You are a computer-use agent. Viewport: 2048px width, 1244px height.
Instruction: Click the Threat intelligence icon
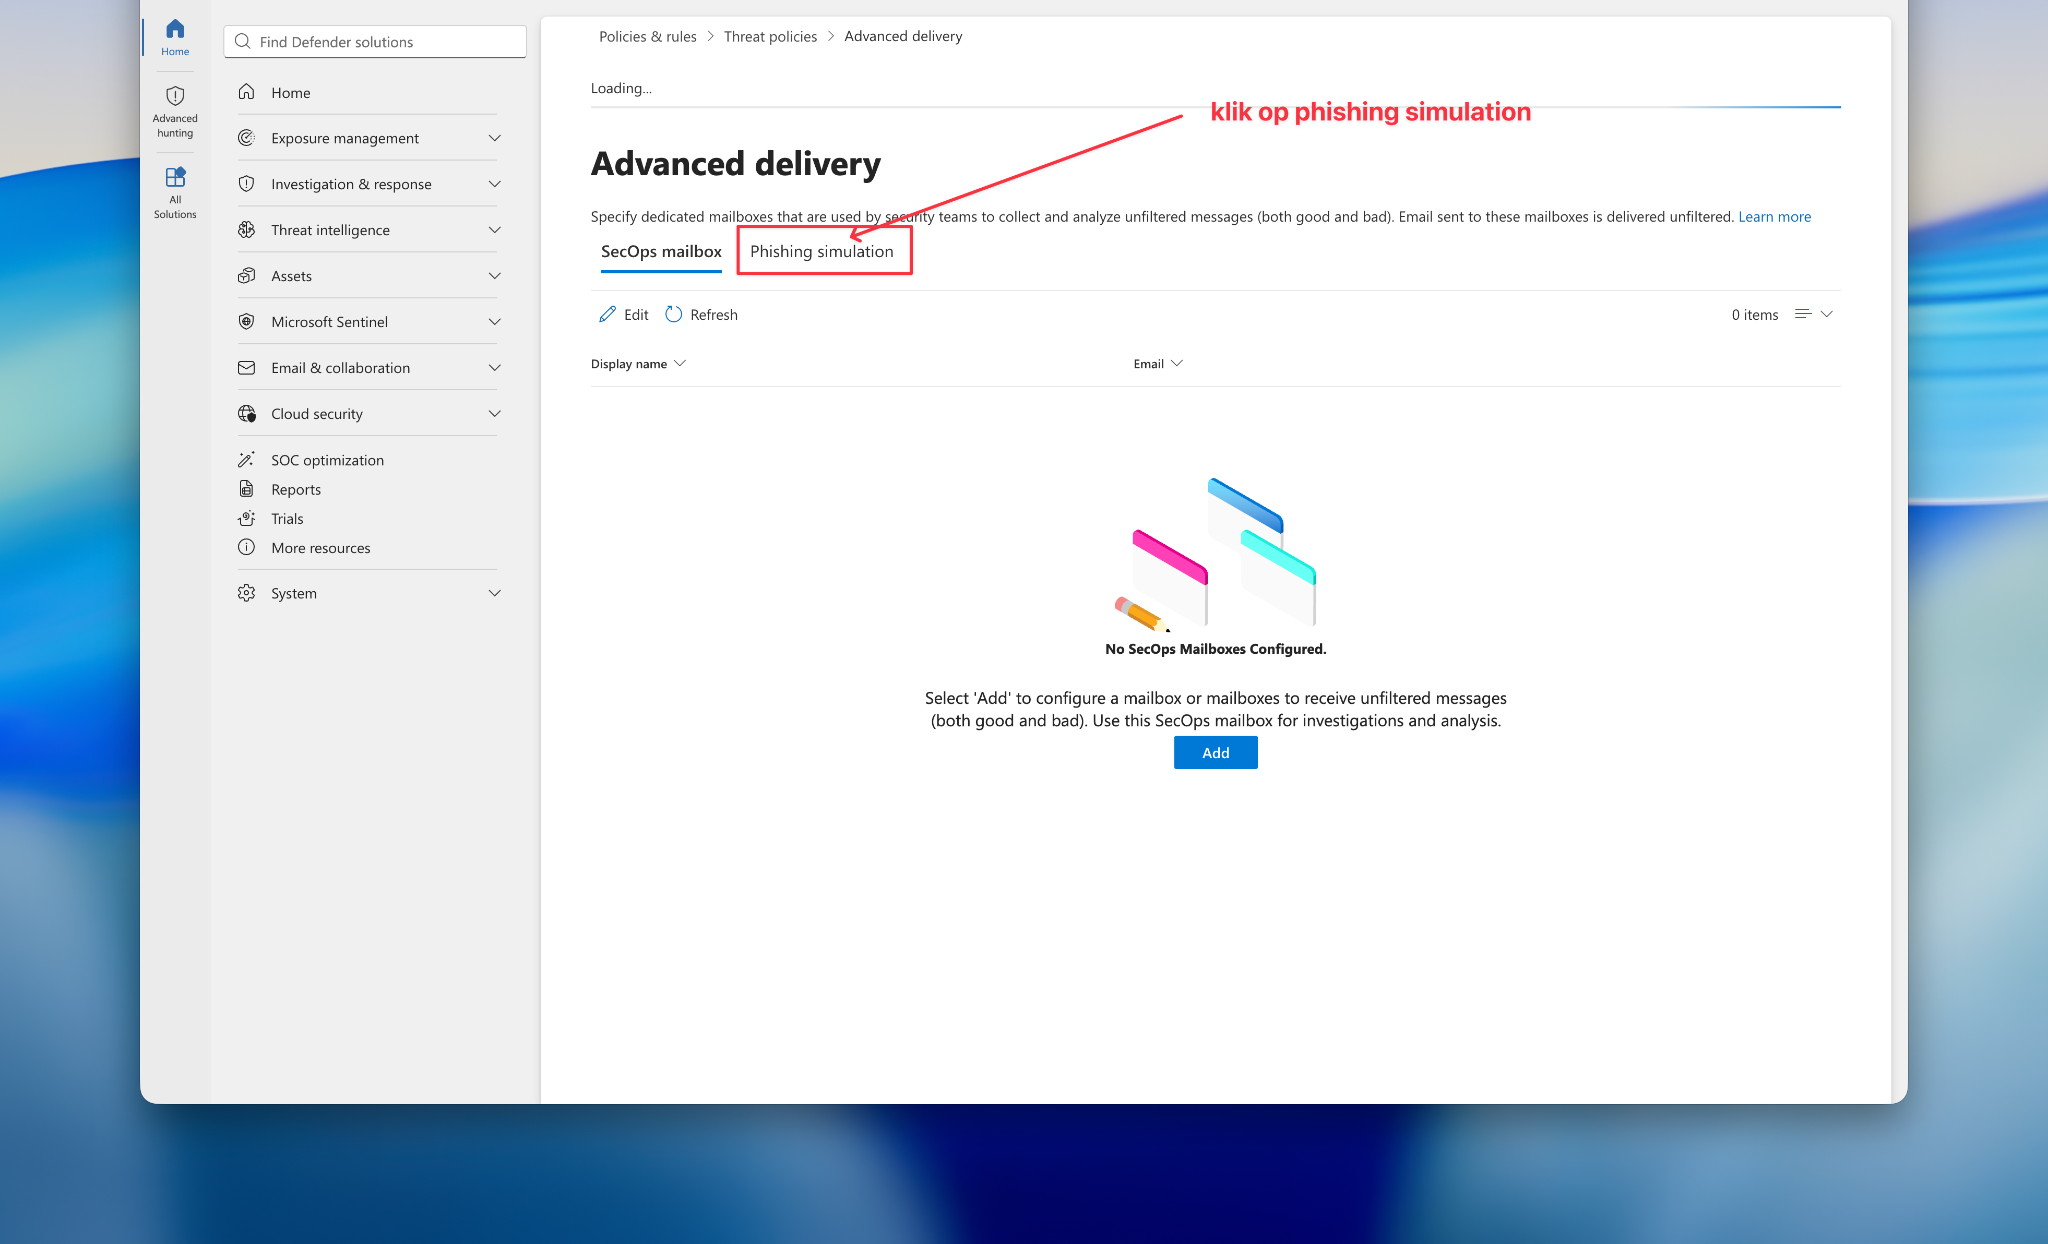pos(246,230)
